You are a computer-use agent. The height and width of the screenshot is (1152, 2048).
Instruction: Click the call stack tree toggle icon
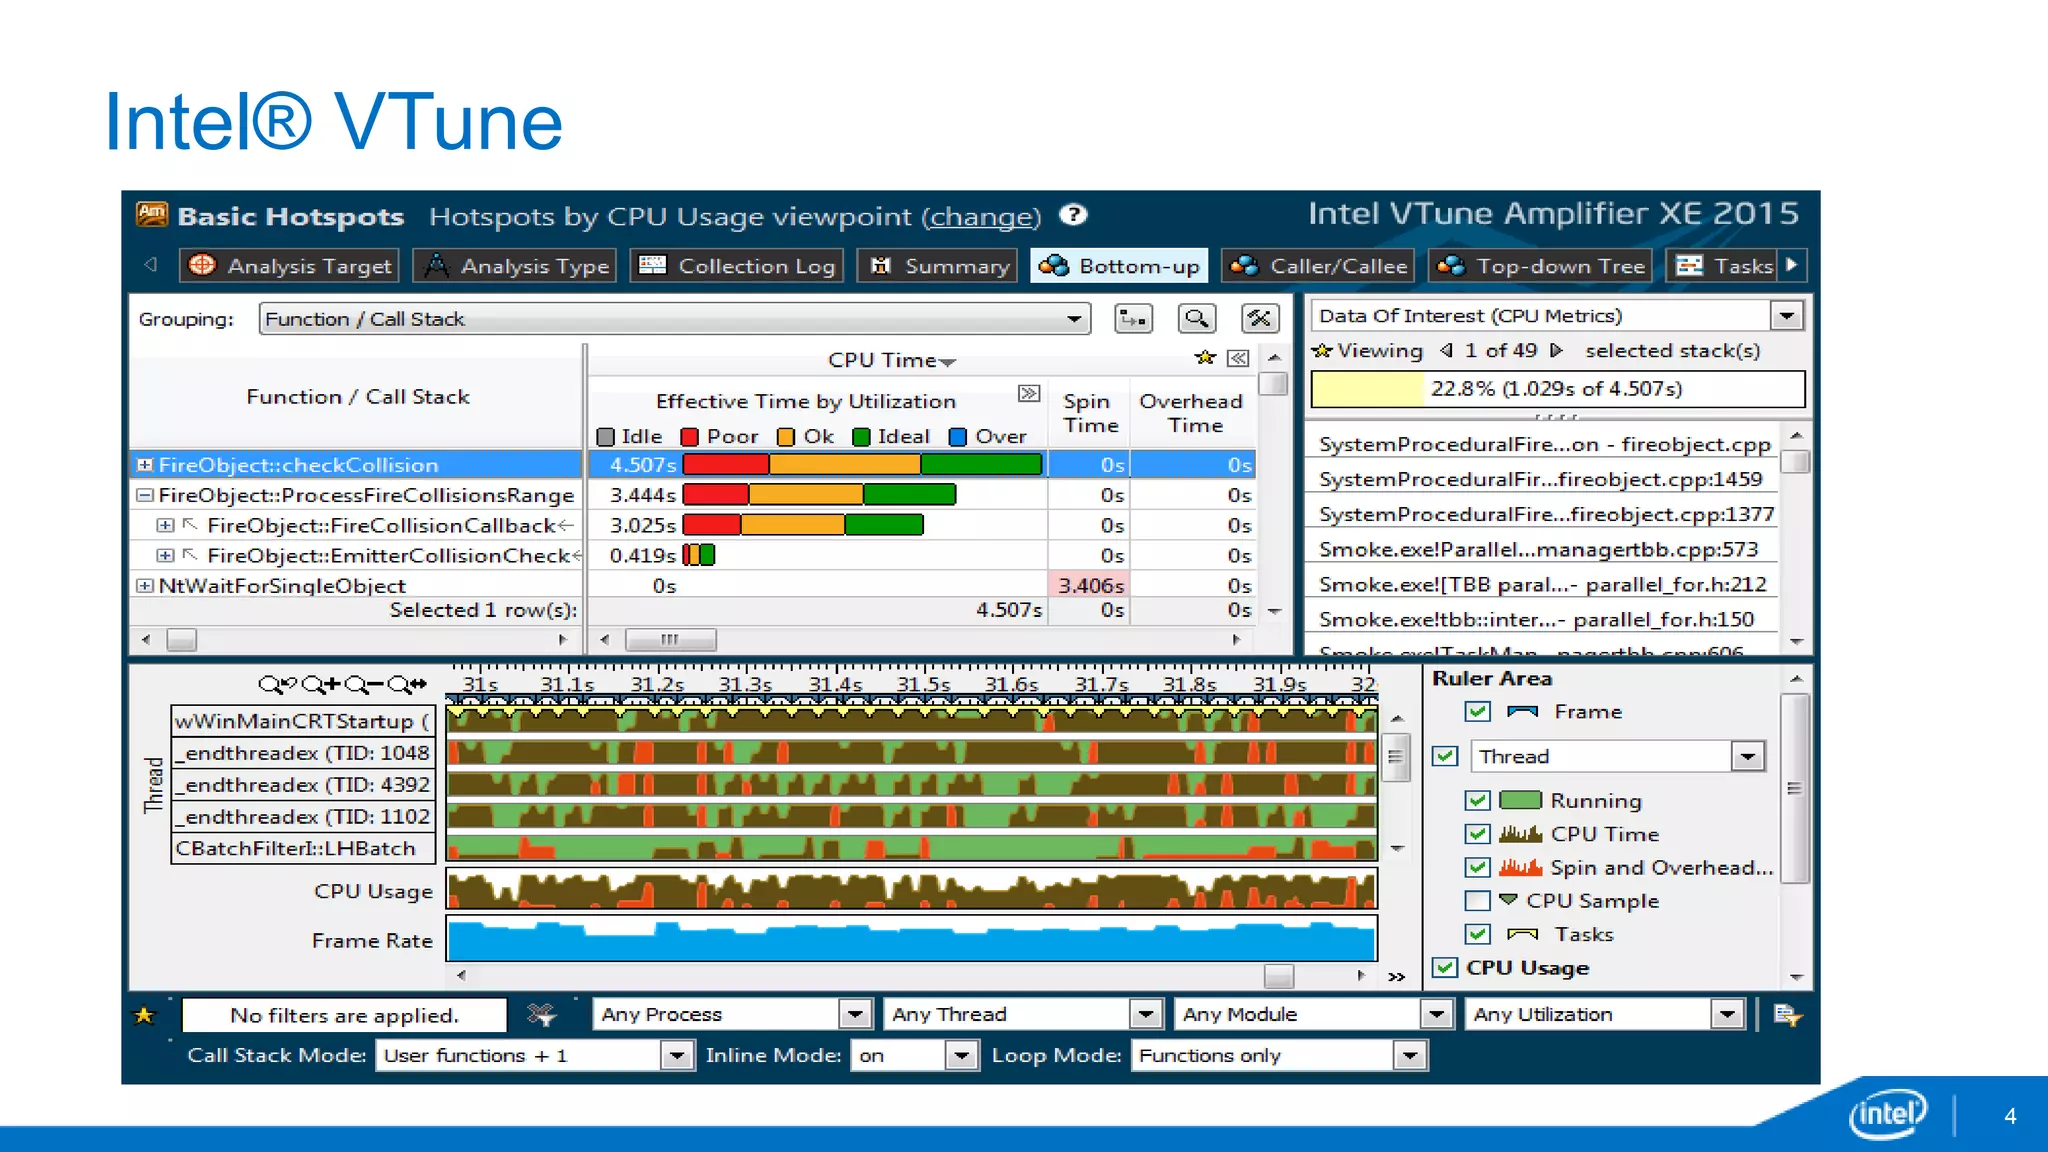[x=1133, y=319]
